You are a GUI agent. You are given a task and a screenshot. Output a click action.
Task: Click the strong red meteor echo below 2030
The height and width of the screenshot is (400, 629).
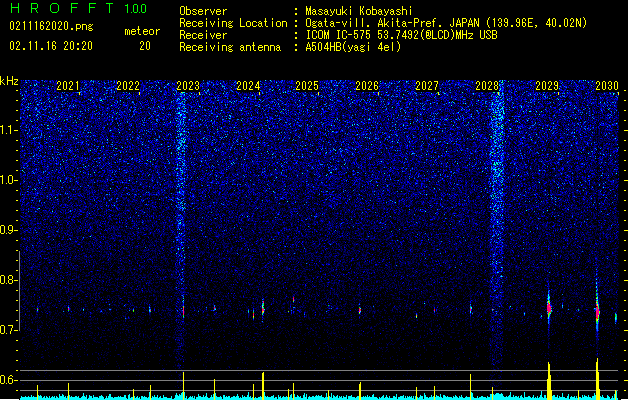coord(597,311)
